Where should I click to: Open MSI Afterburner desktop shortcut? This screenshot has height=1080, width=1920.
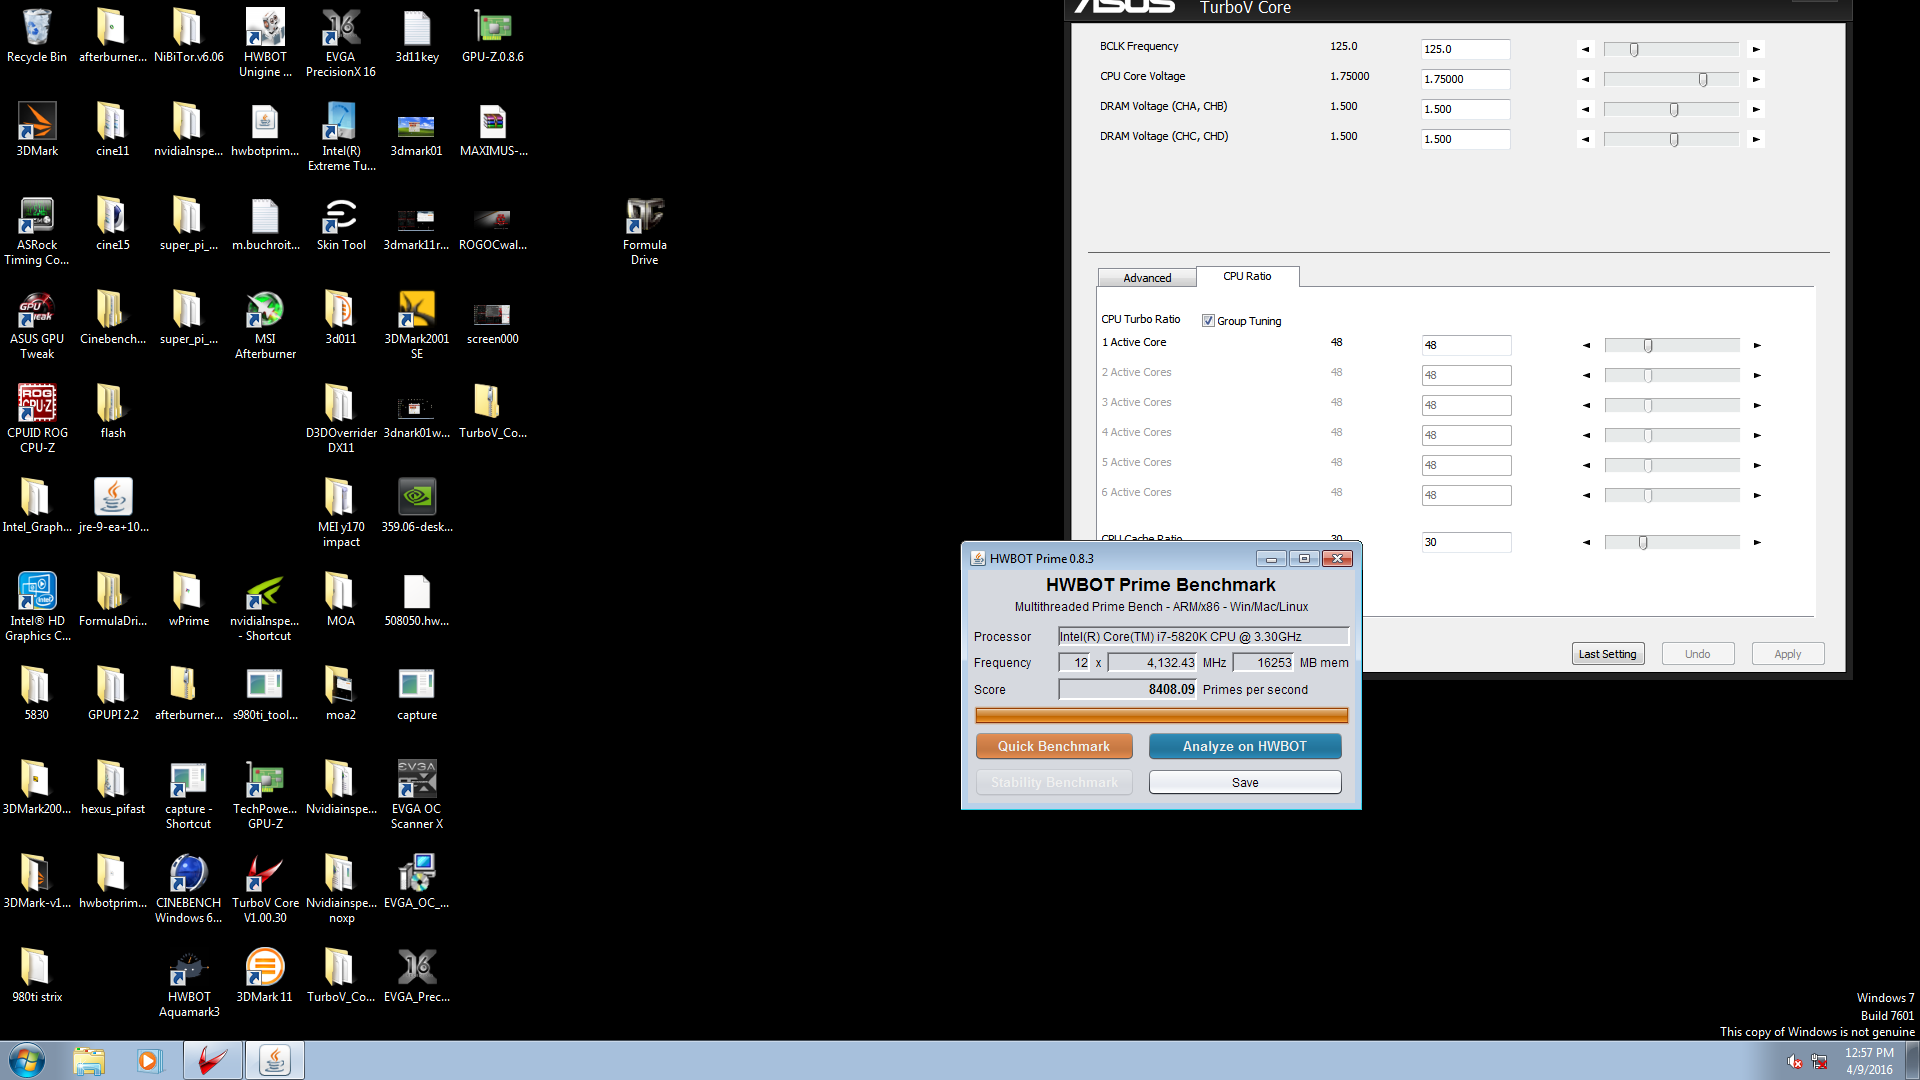tap(265, 325)
